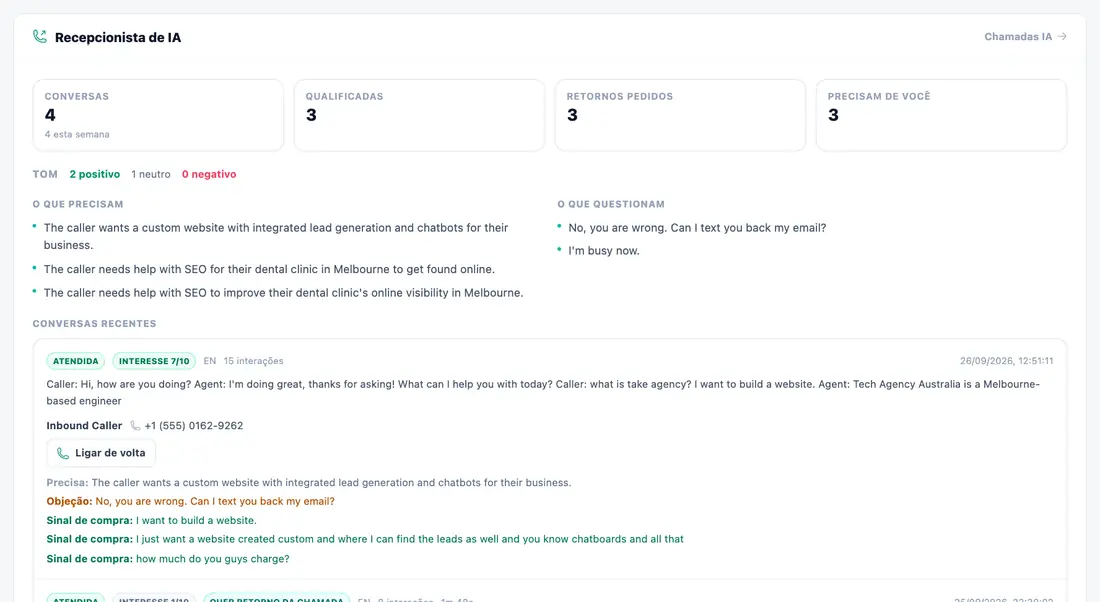
Task: Click the Interesse 7/10 badge
Action: pyautogui.click(x=154, y=361)
